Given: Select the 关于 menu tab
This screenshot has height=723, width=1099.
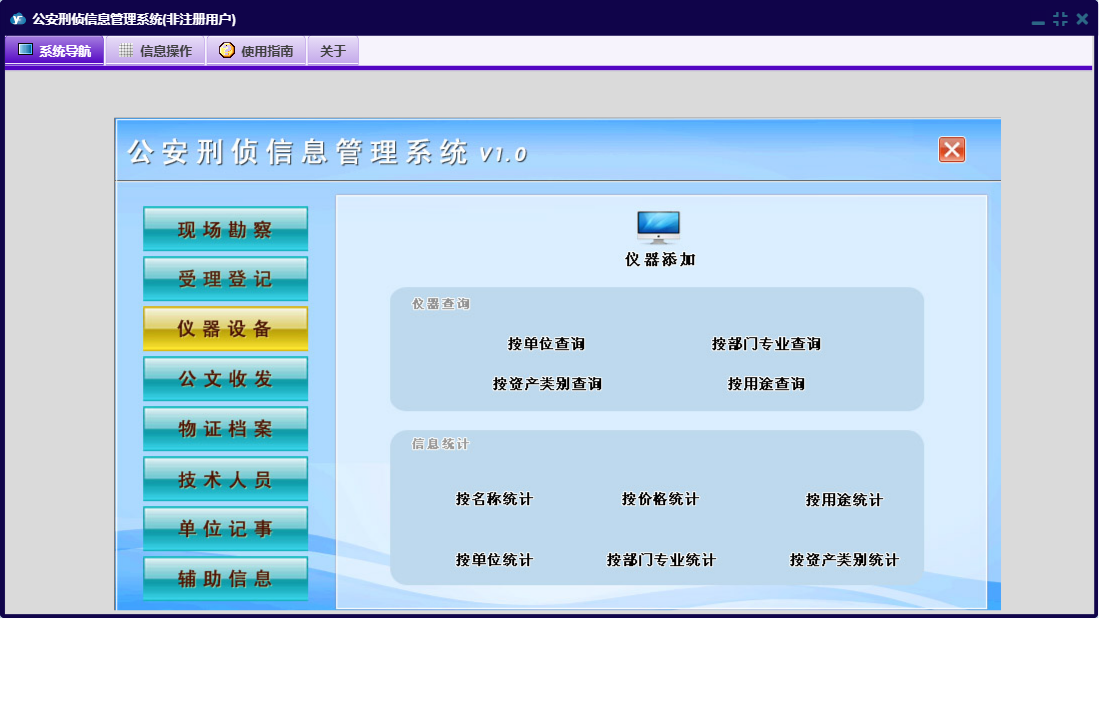Looking at the screenshot, I should [333, 51].
